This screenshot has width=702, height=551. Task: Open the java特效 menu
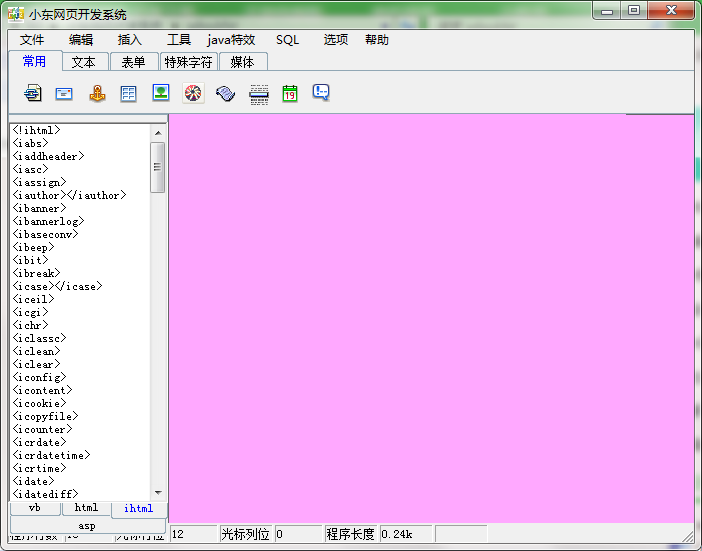click(231, 40)
